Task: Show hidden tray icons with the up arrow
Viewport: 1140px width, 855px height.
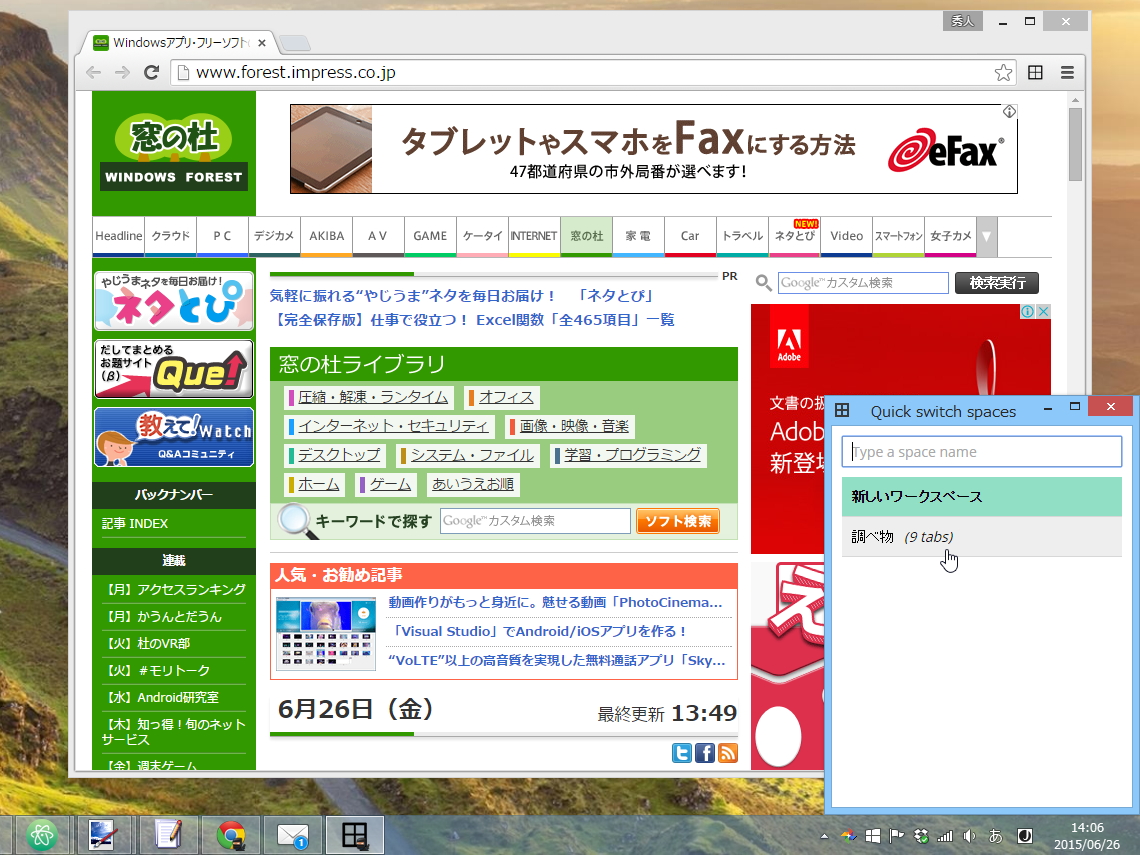Action: coord(824,836)
